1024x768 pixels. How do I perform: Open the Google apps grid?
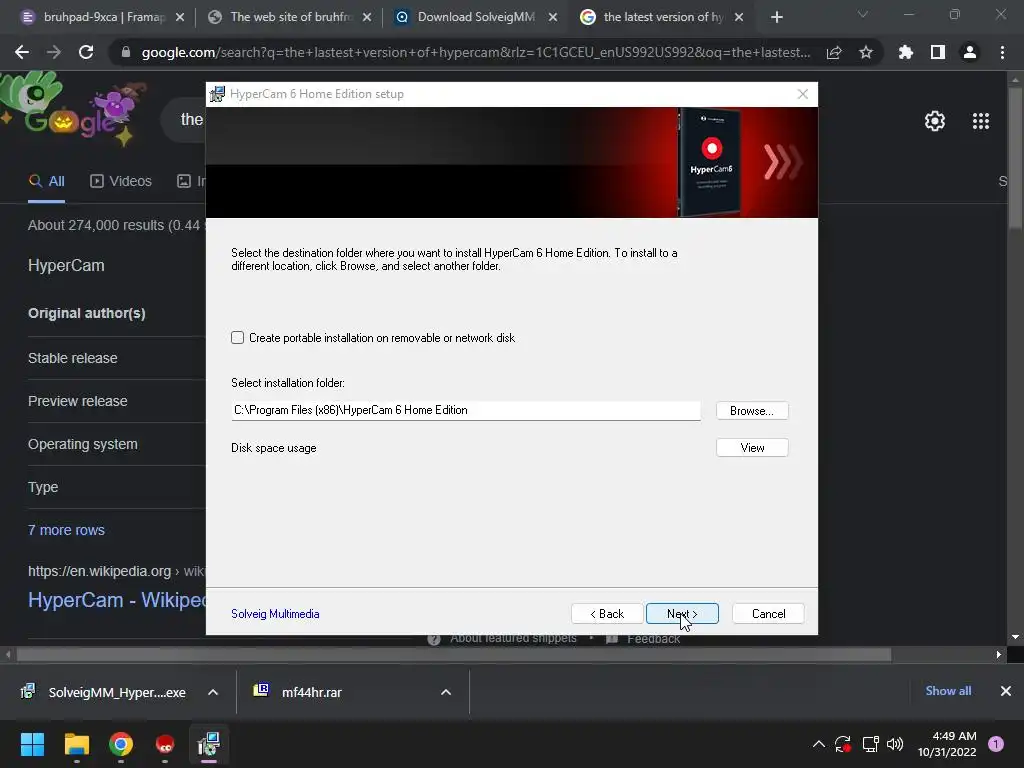click(x=981, y=121)
